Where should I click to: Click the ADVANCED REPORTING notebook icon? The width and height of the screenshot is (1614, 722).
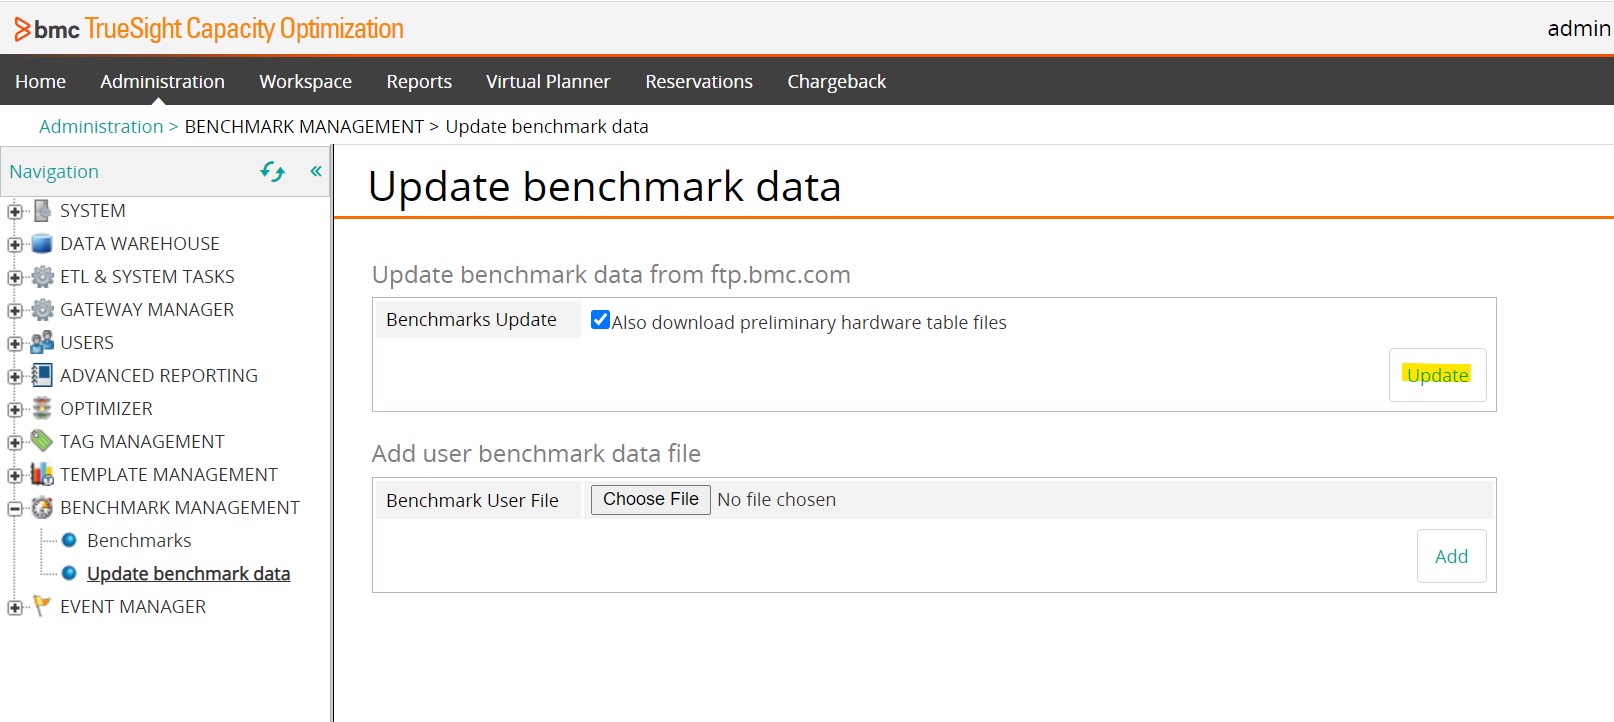[x=42, y=376]
